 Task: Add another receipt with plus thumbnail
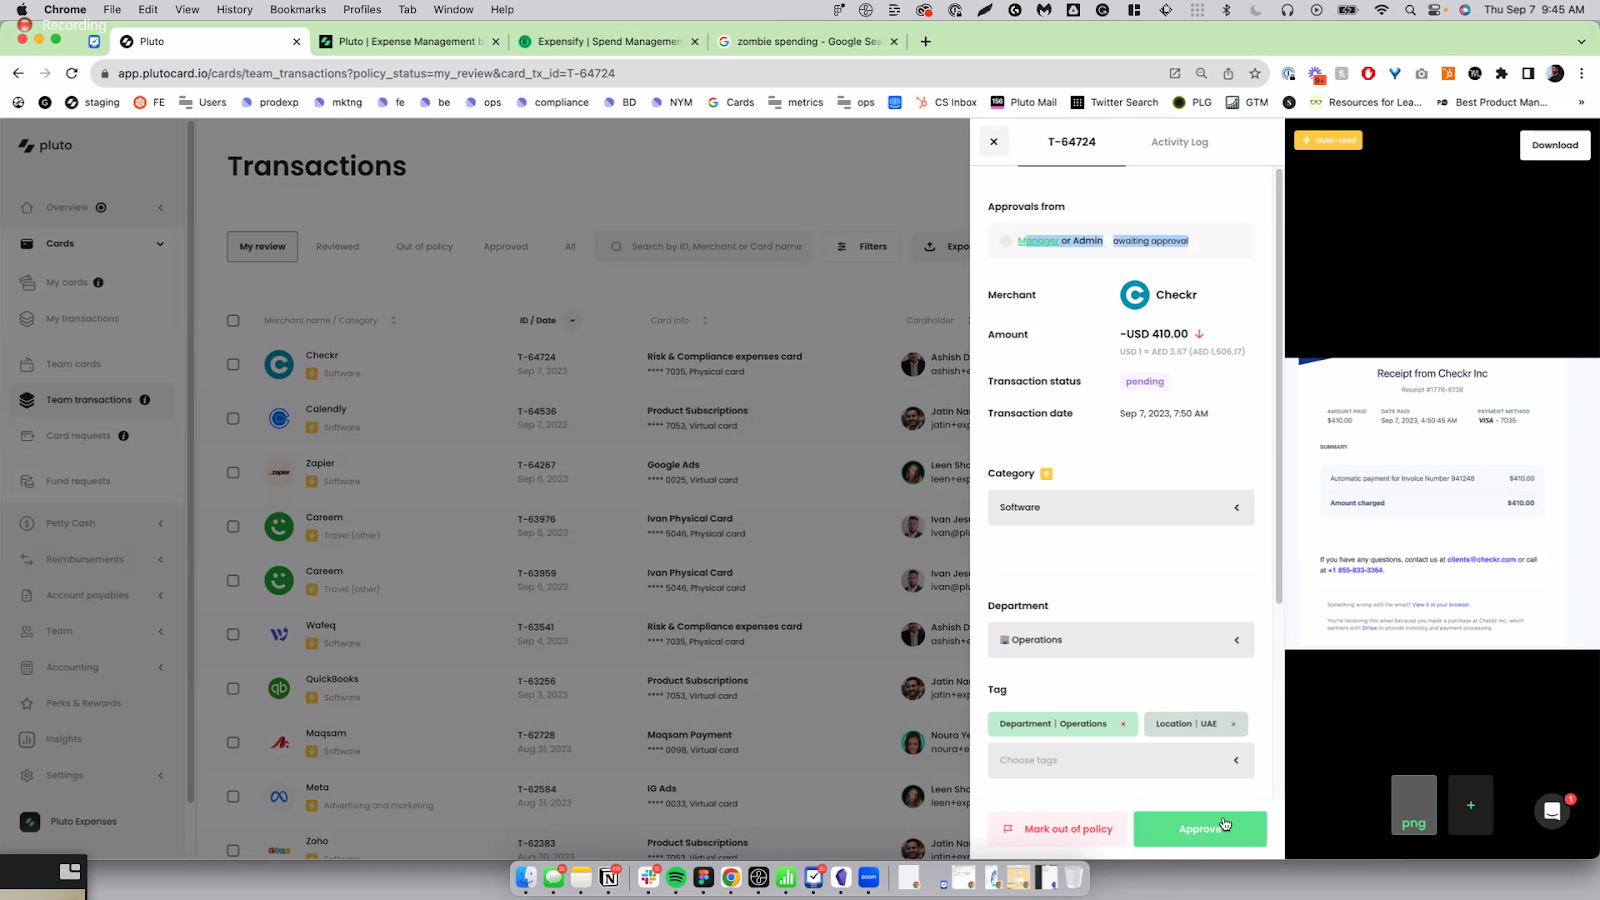tap(1470, 805)
